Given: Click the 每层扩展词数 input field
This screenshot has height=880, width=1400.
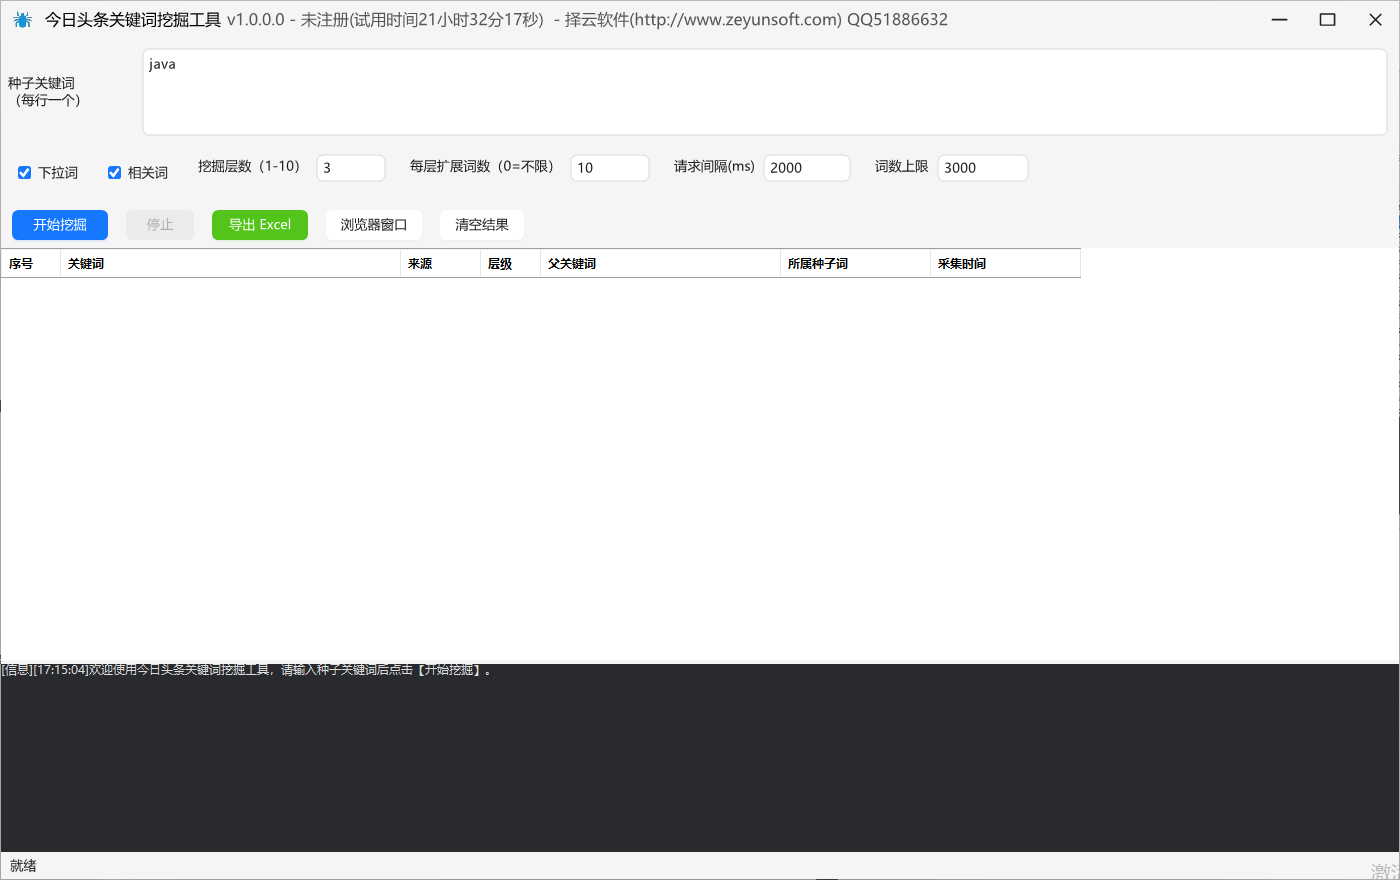Looking at the screenshot, I should [610, 168].
